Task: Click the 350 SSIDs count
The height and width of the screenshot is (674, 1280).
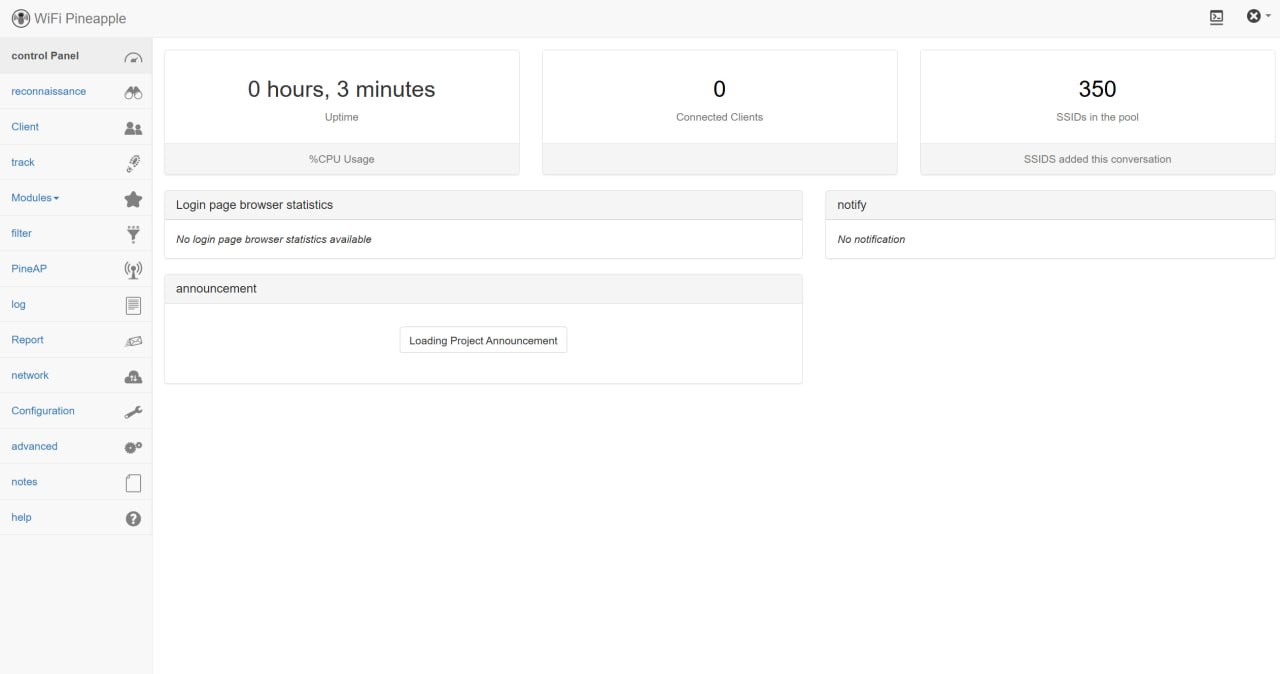Action: [1097, 89]
